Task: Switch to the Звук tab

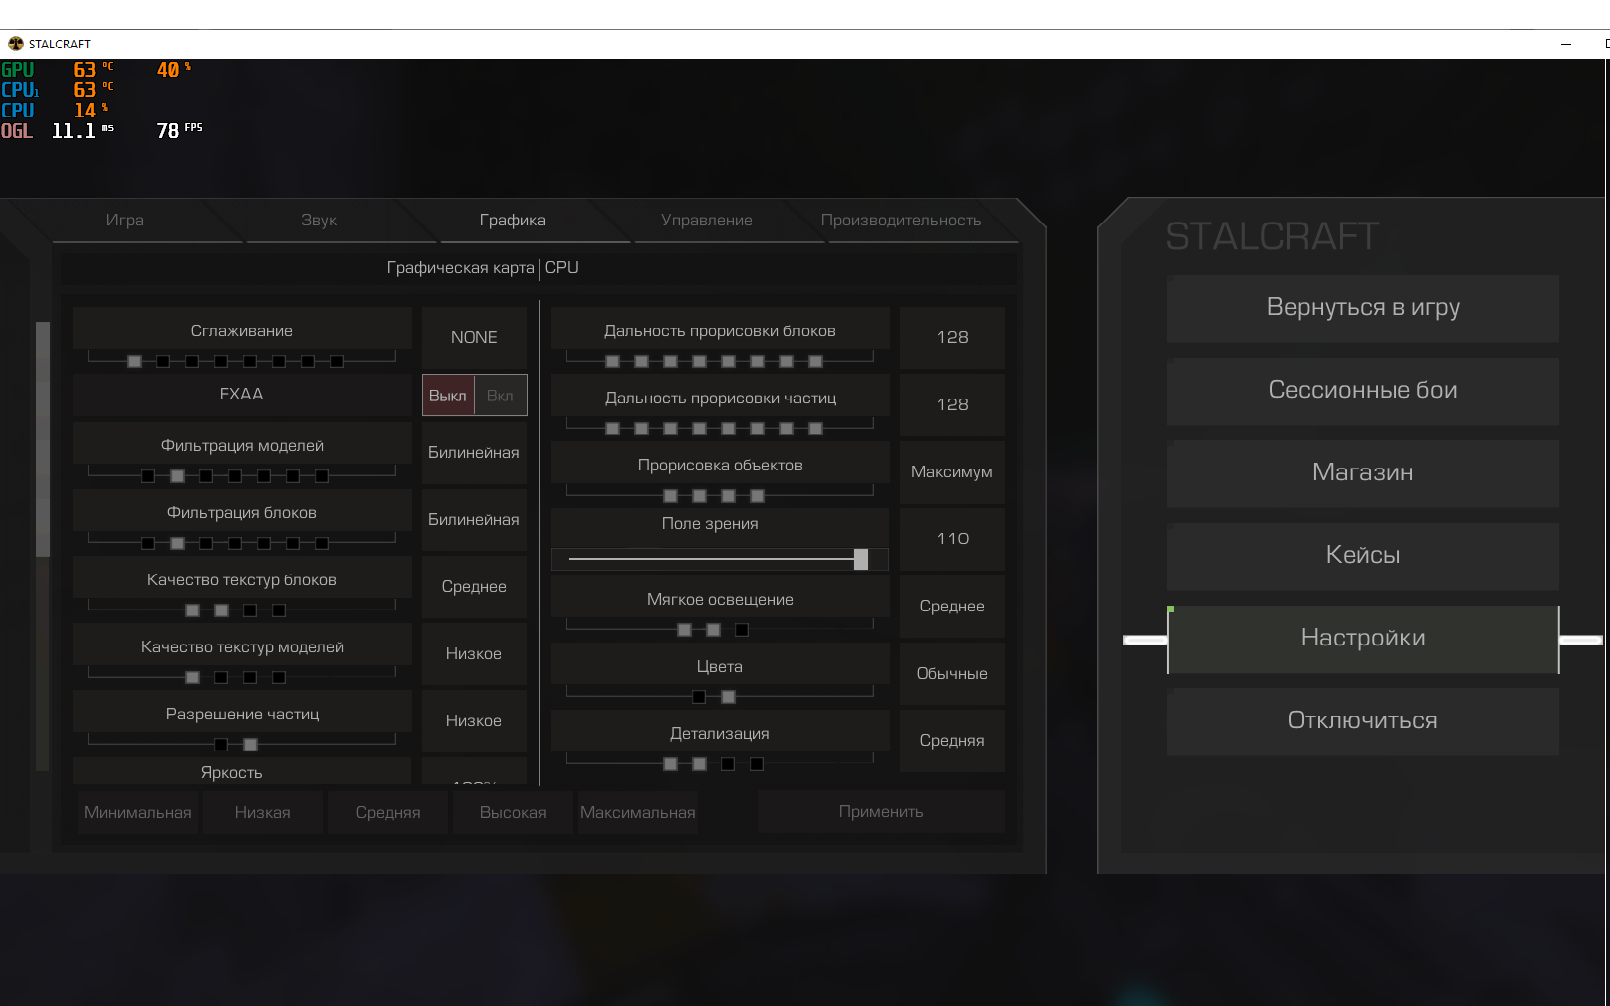Action: point(319,220)
